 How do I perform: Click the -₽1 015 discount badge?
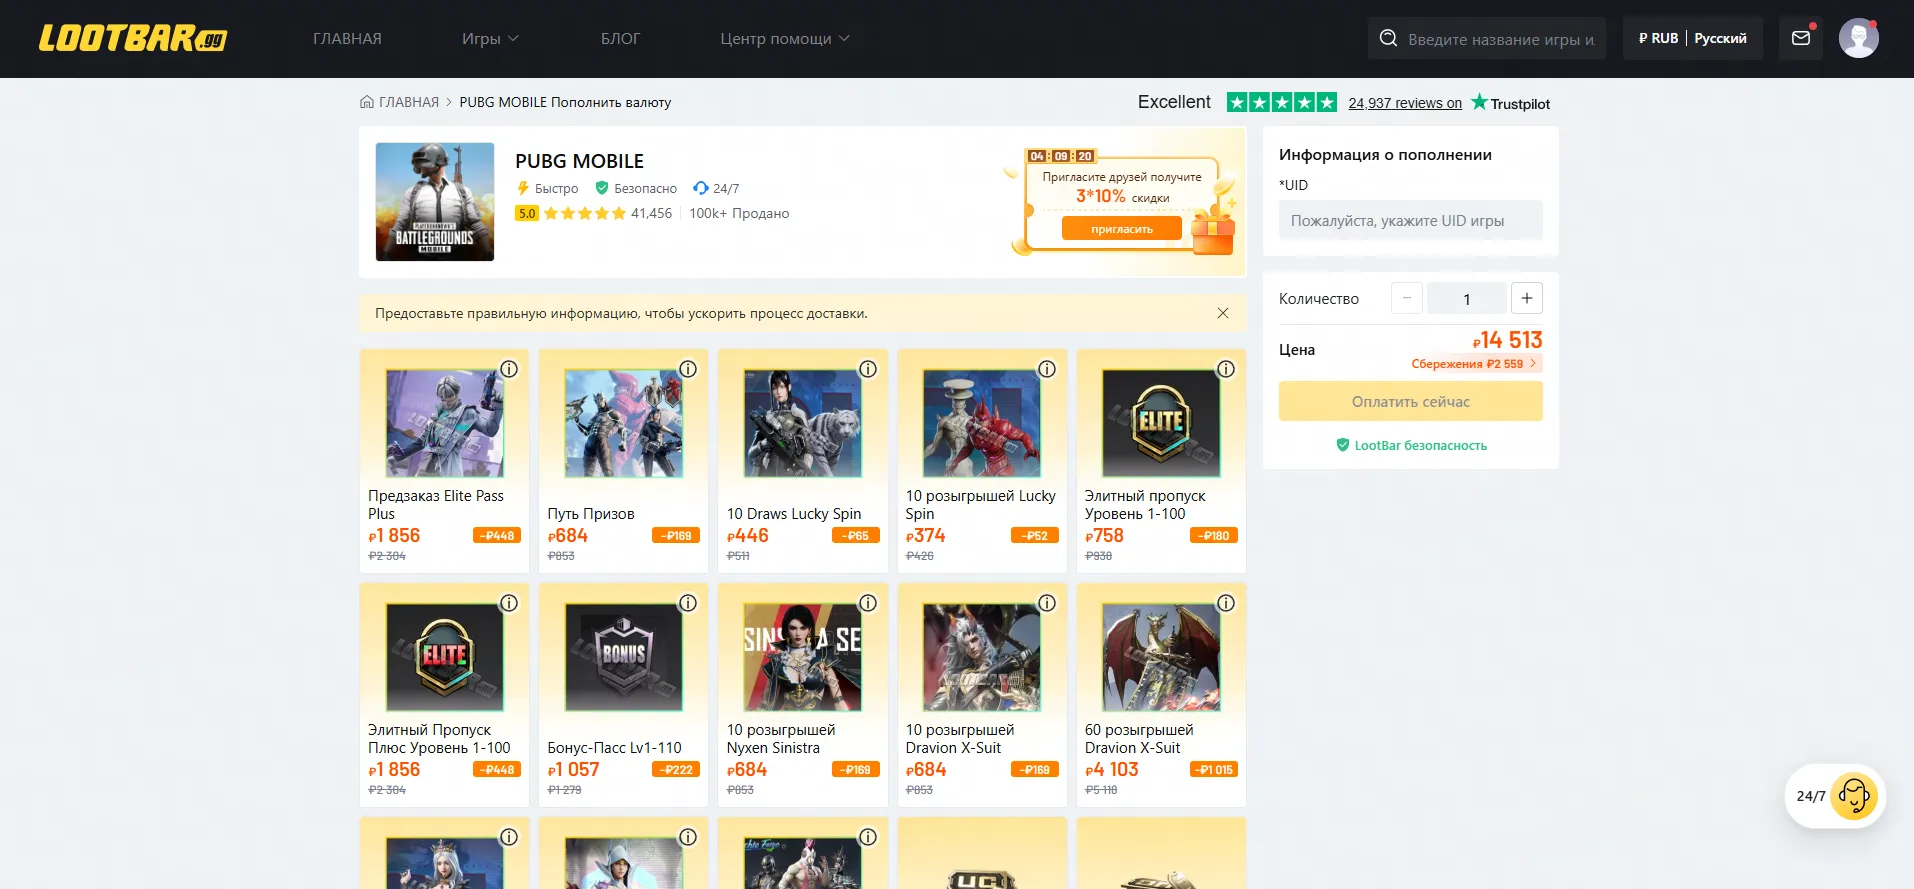[1214, 770]
